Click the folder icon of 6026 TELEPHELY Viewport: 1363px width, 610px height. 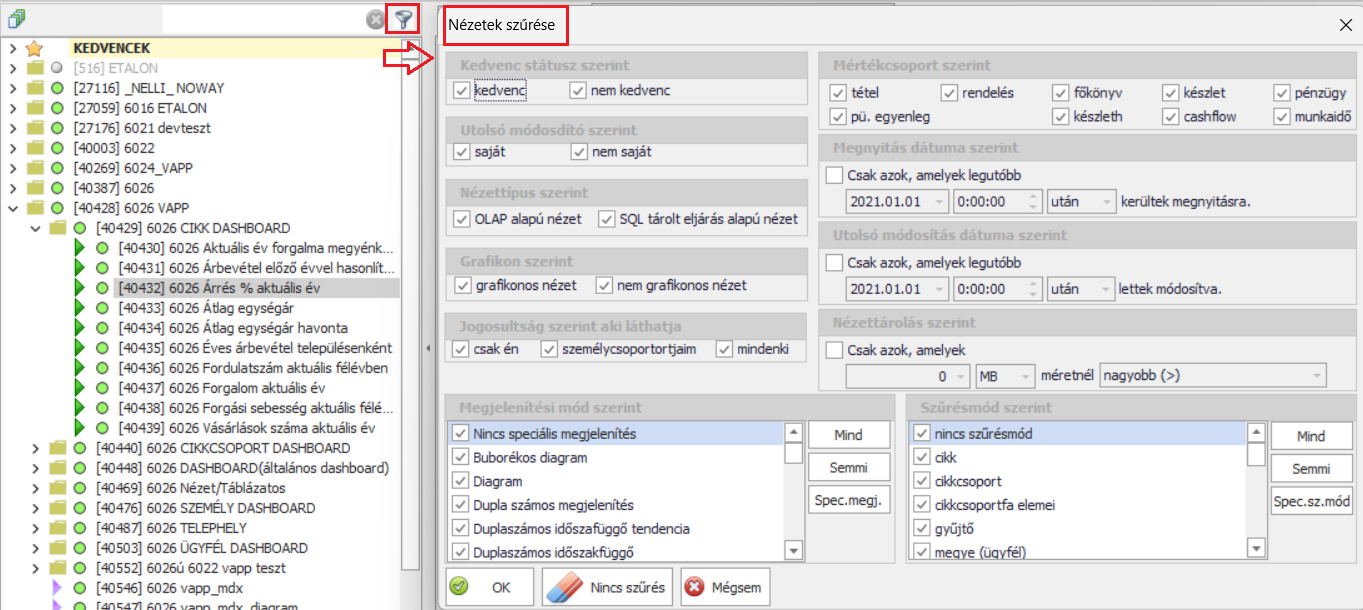[x=58, y=528]
